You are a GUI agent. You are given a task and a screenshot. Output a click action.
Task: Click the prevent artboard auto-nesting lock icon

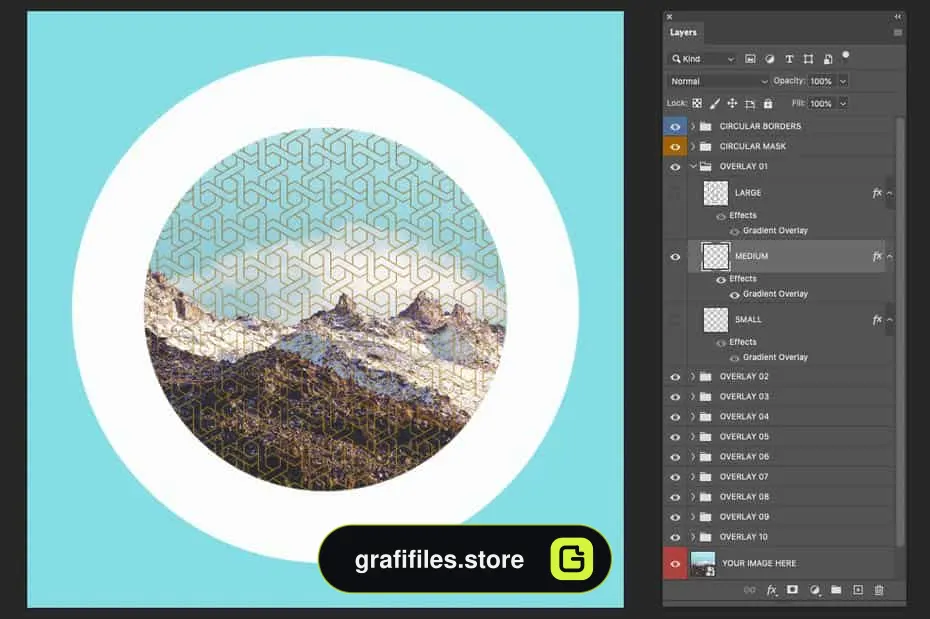[x=750, y=104]
